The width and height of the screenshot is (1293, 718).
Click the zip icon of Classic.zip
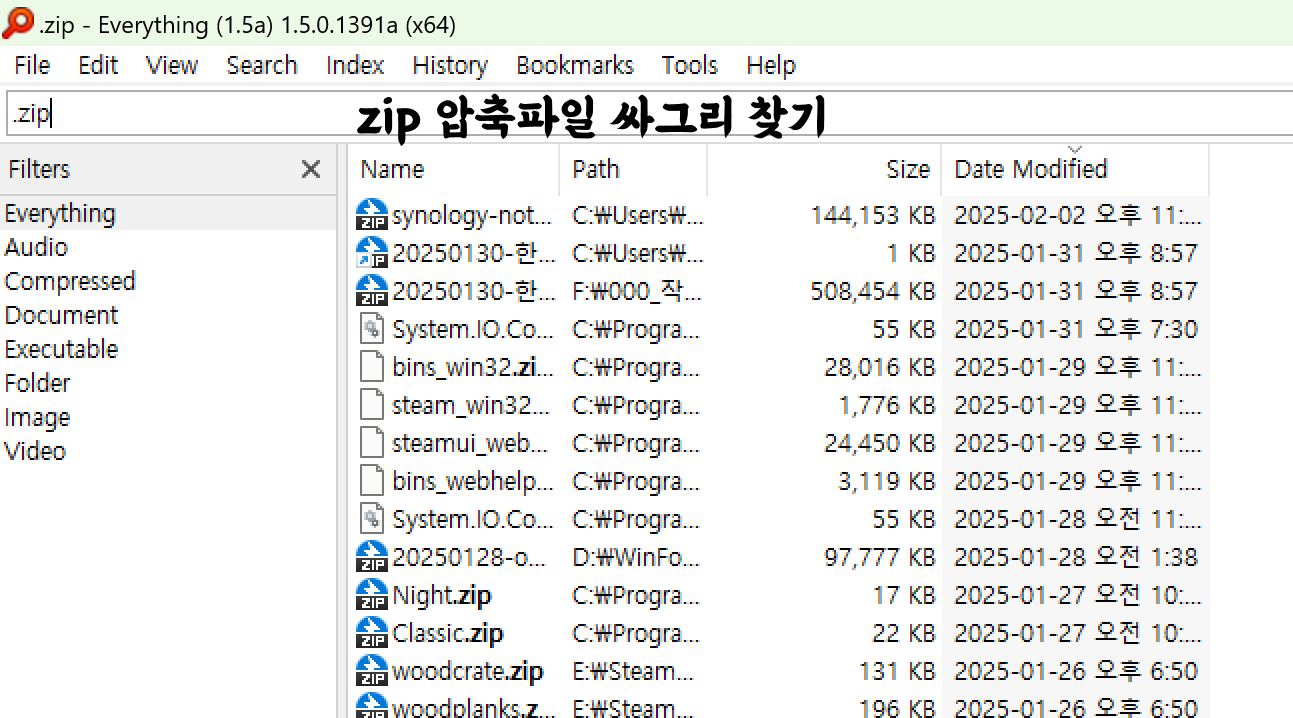(372, 633)
